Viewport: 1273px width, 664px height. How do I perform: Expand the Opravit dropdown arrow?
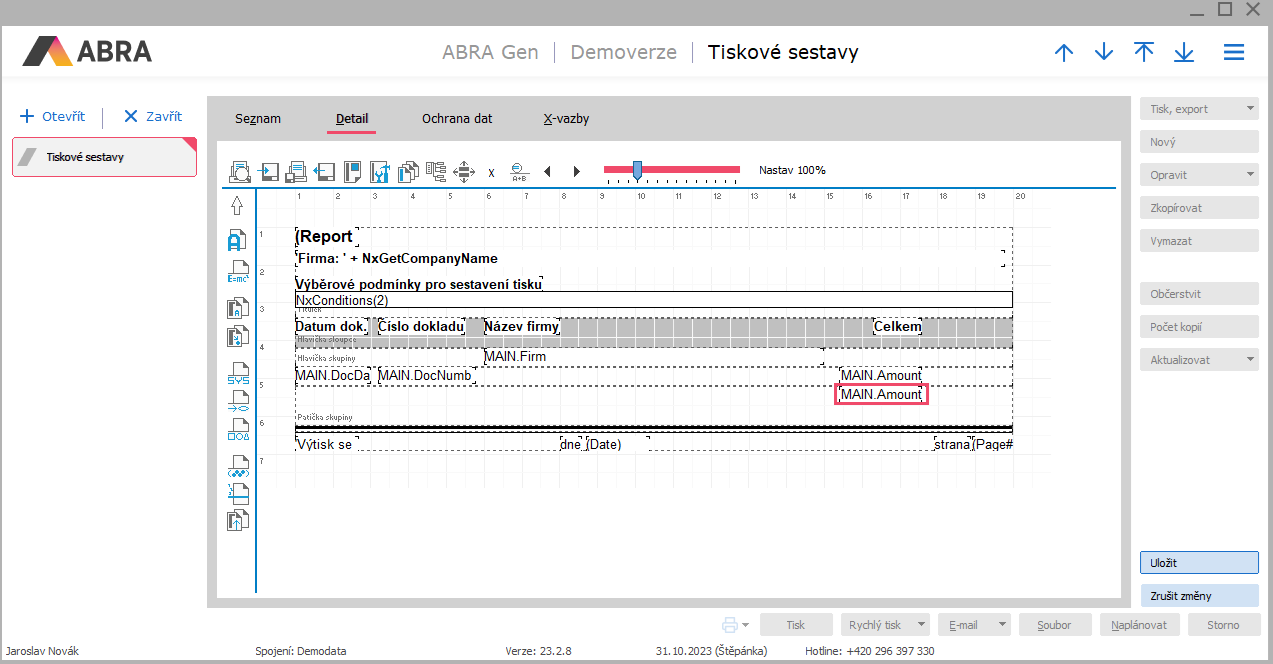tap(1250, 175)
